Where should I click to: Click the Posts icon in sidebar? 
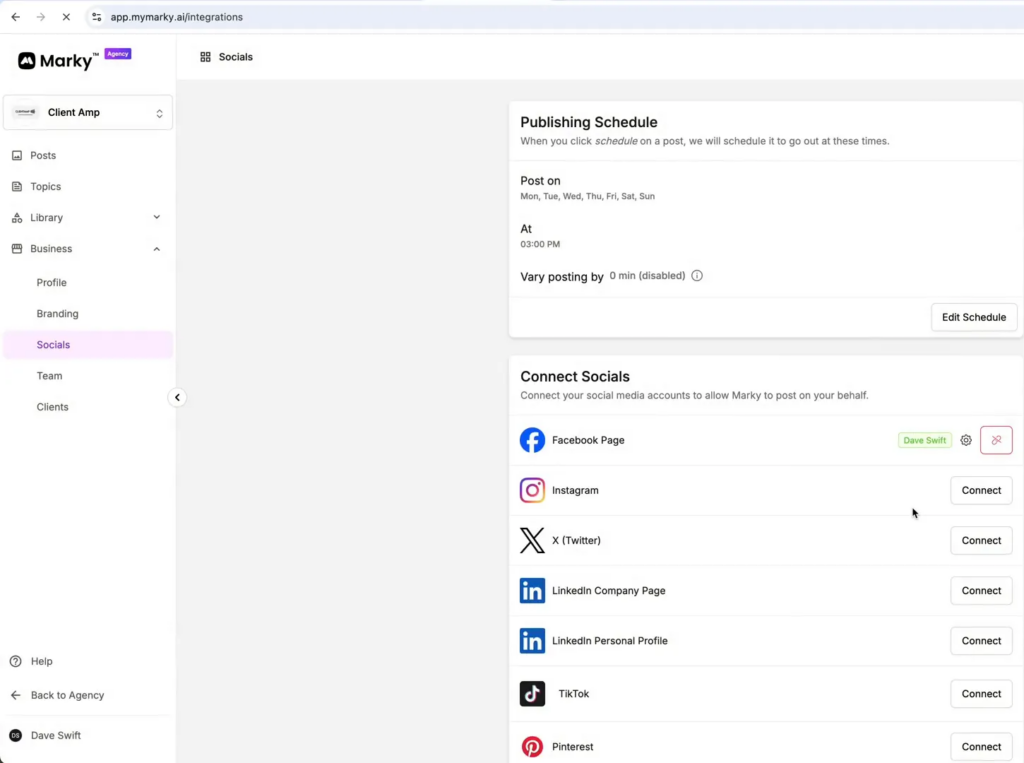[17, 155]
